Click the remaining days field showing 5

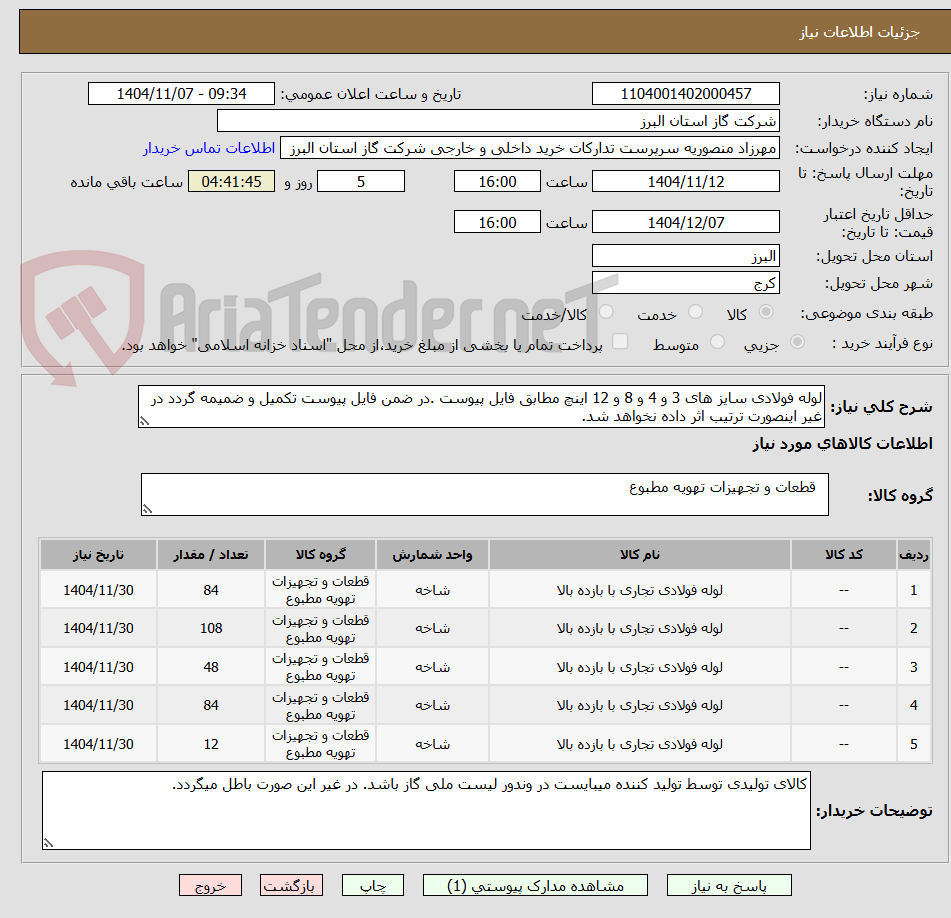click(361, 181)
